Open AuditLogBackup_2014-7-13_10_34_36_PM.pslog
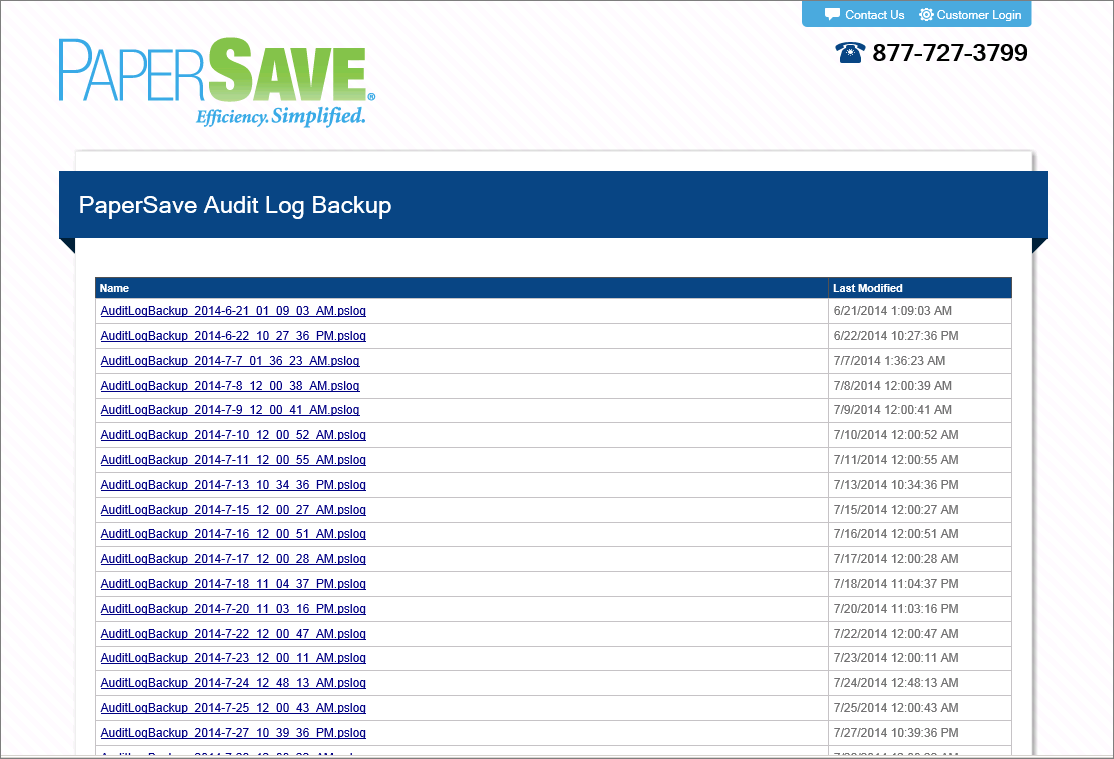 [x=233, y=484]
